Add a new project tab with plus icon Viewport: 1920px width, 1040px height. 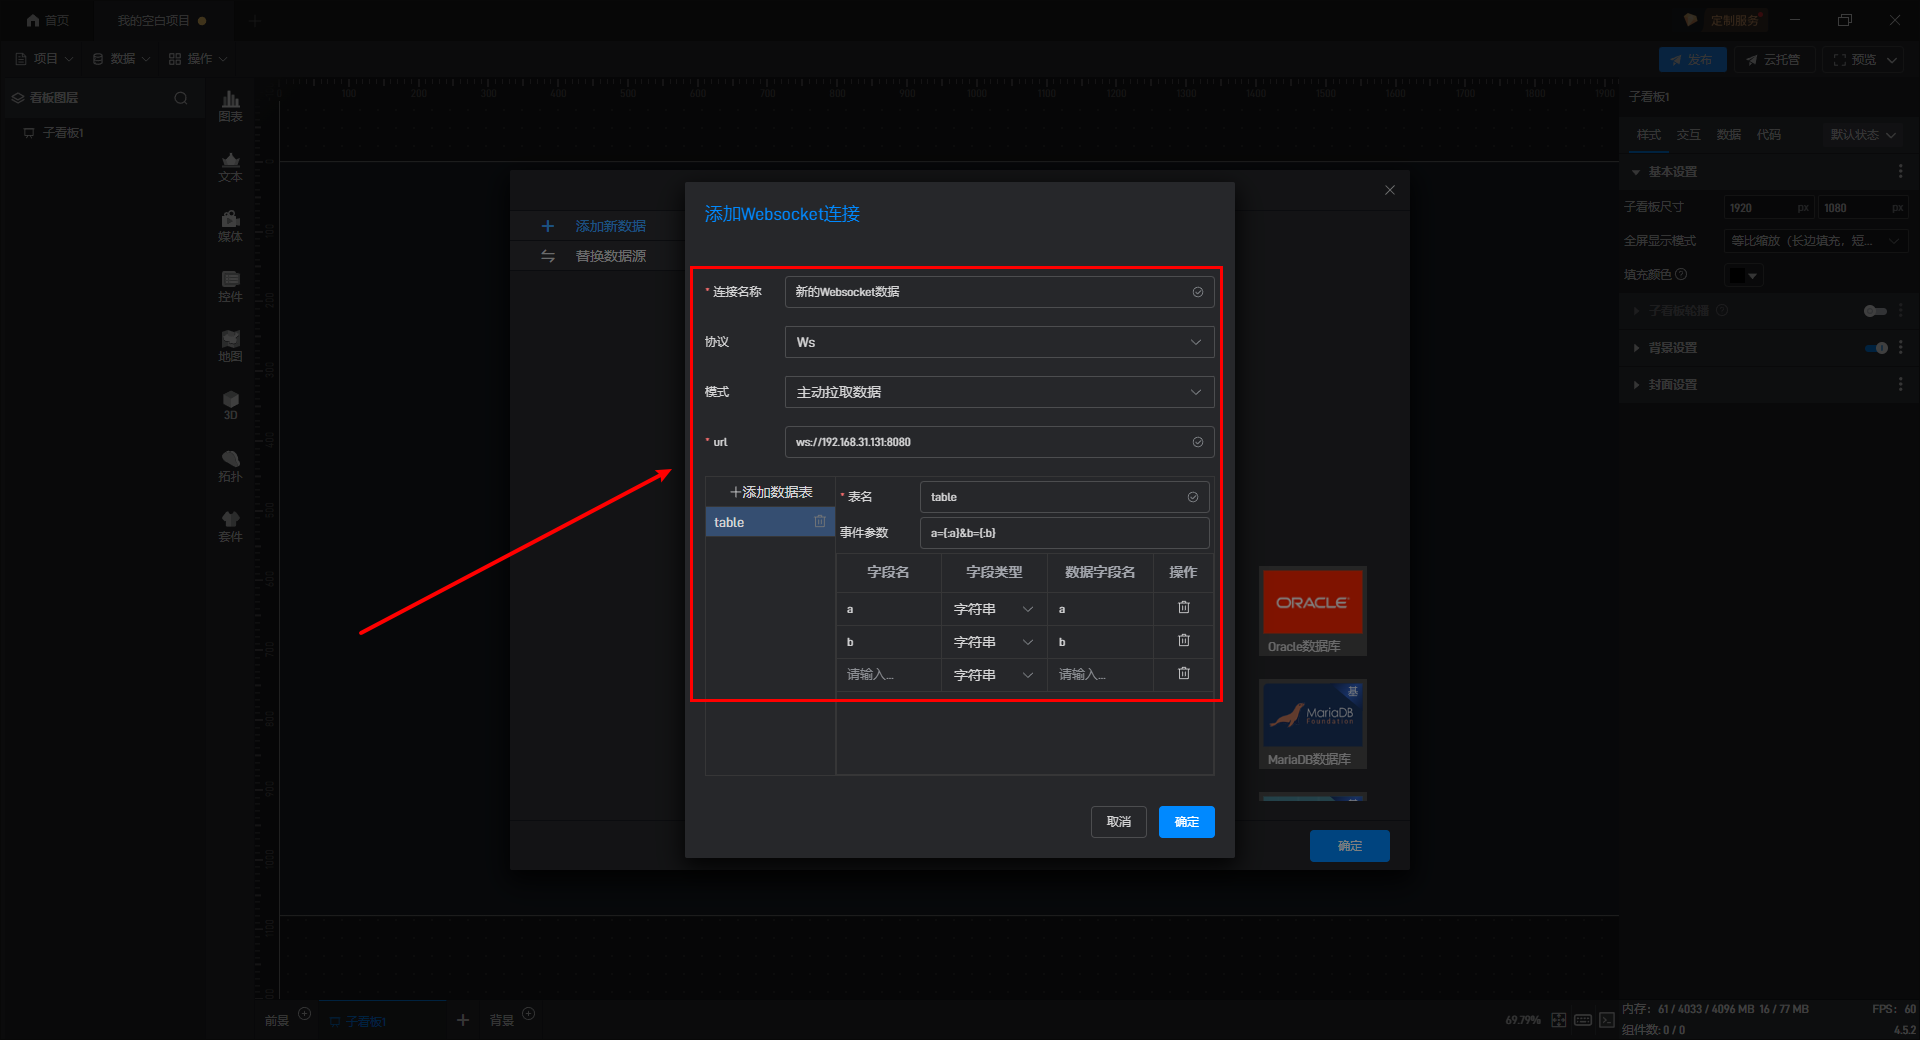pyautogui.click(x=255, y=20)
